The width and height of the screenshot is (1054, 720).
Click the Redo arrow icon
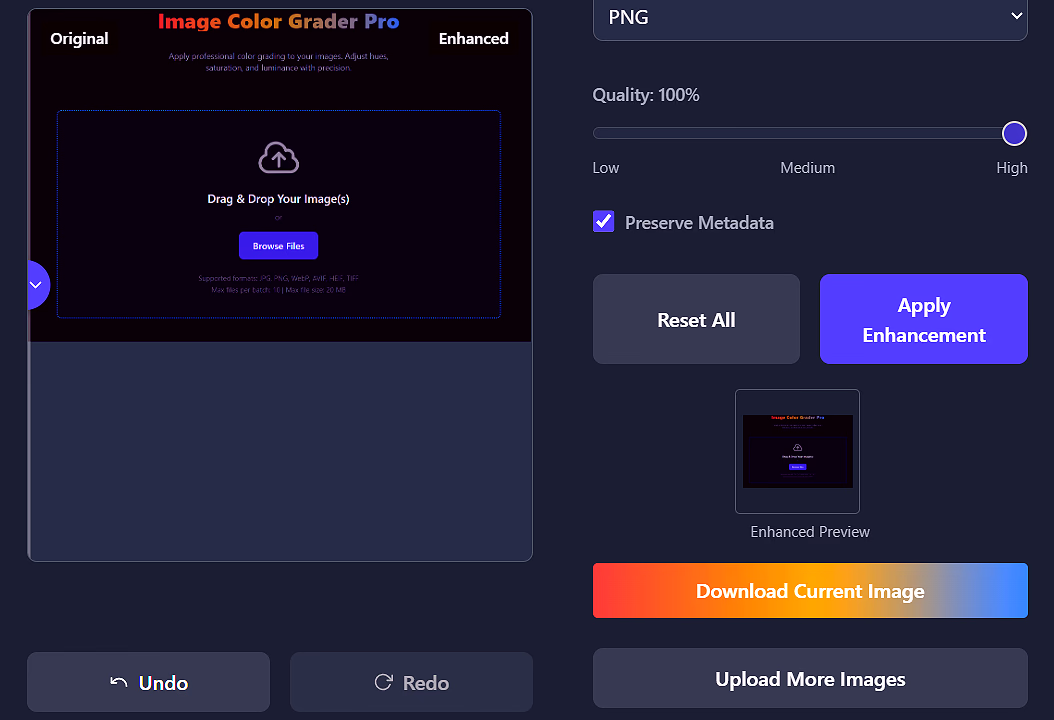coord(382,683)
